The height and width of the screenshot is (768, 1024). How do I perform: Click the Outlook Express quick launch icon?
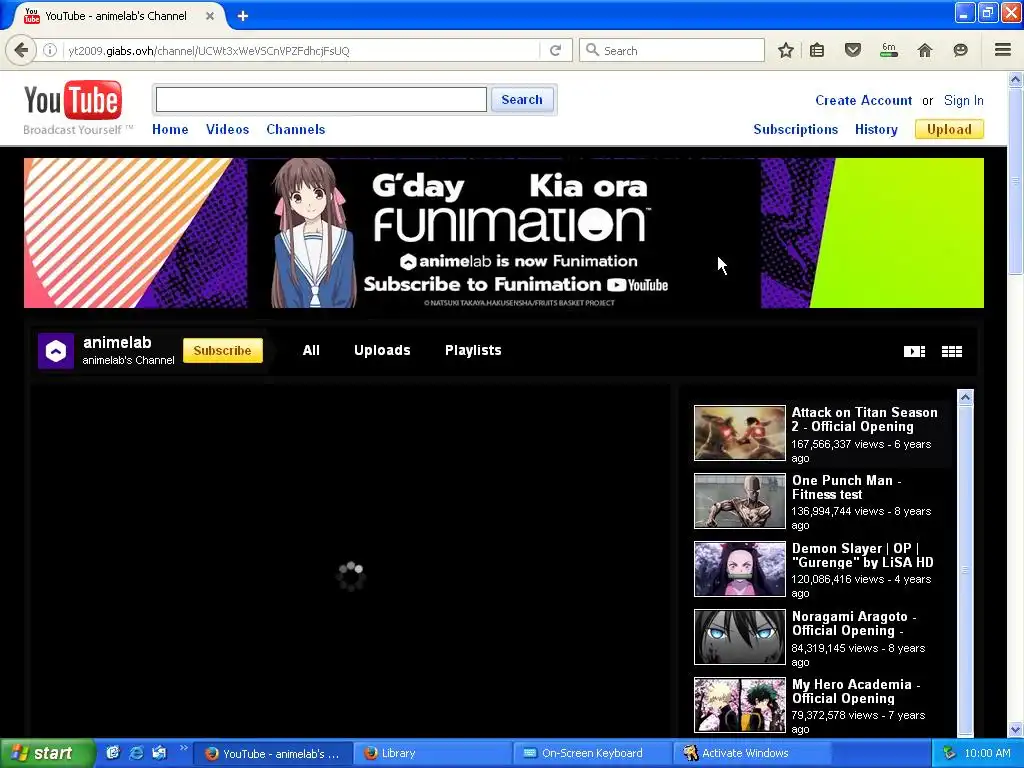[x=159, y=753]
